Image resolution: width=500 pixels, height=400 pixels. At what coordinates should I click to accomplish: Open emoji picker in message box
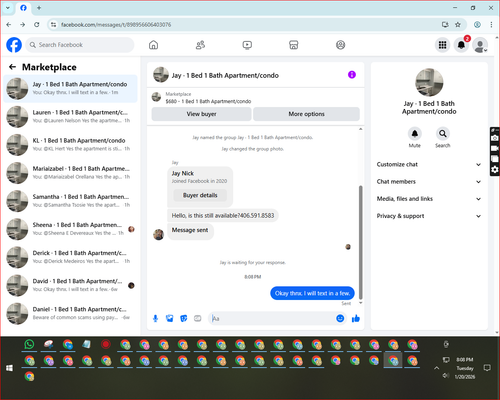point(340,318)
